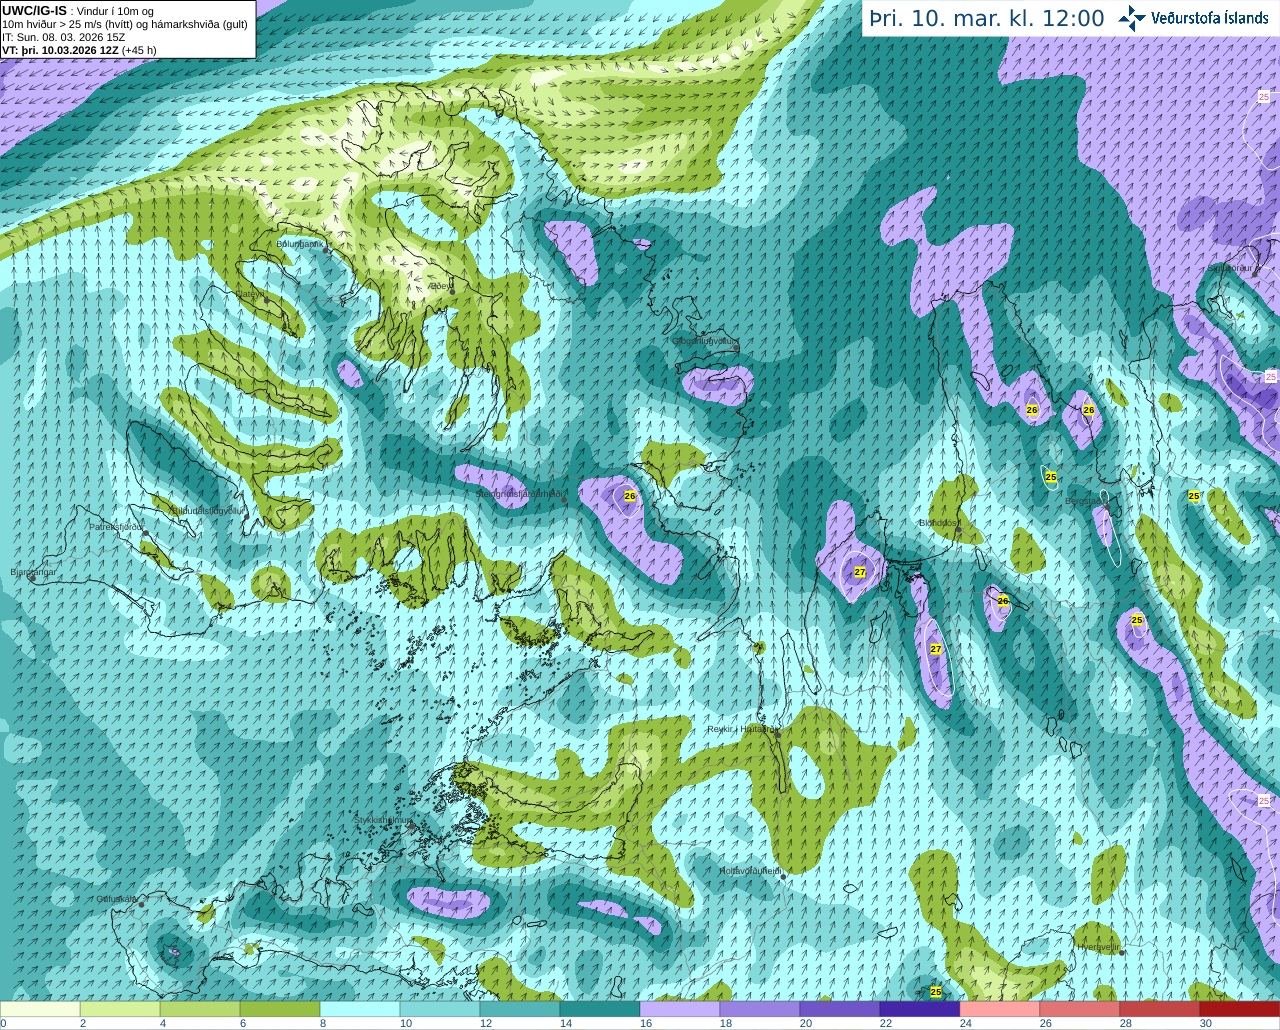The height and width of the screenshot is (1030, 1280).
Task: Pick the dark red above-30 legend swatch
Action: 1240,1009
